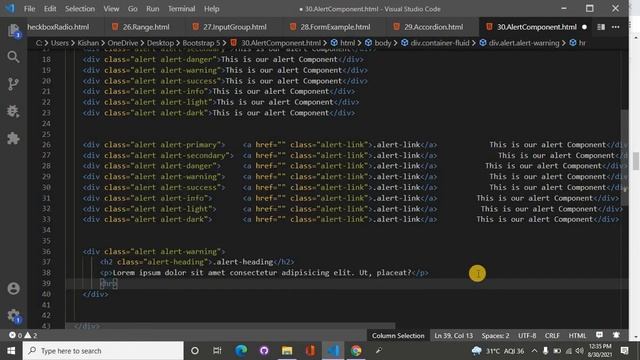Open File Explorer from taskbar
This screenshot has width=640, height=360.
[287, 351]
